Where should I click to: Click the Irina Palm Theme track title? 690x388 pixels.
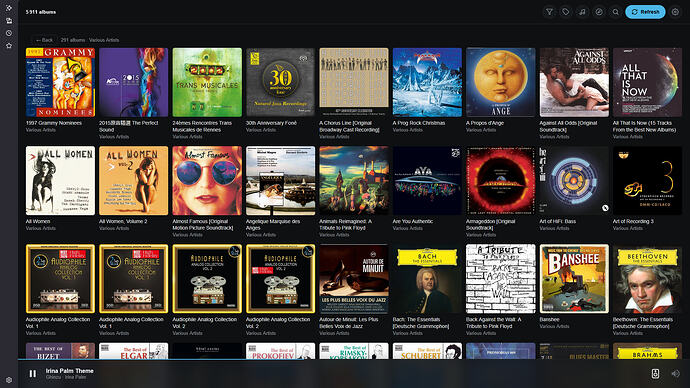(x=70, y=371)
